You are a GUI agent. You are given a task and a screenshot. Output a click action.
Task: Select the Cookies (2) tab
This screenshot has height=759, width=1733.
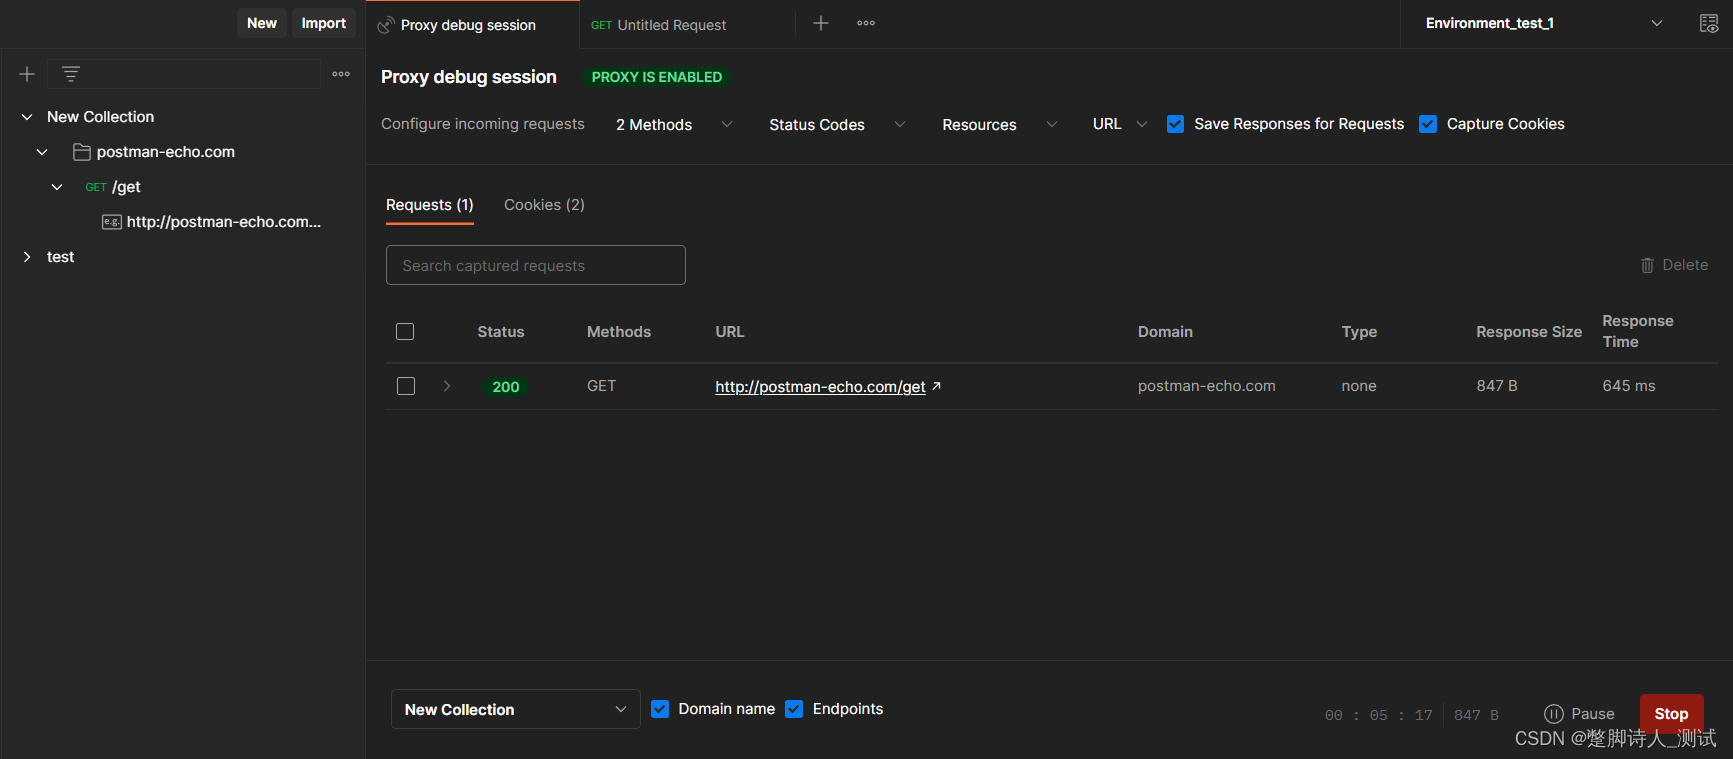(x=544, y=205)
